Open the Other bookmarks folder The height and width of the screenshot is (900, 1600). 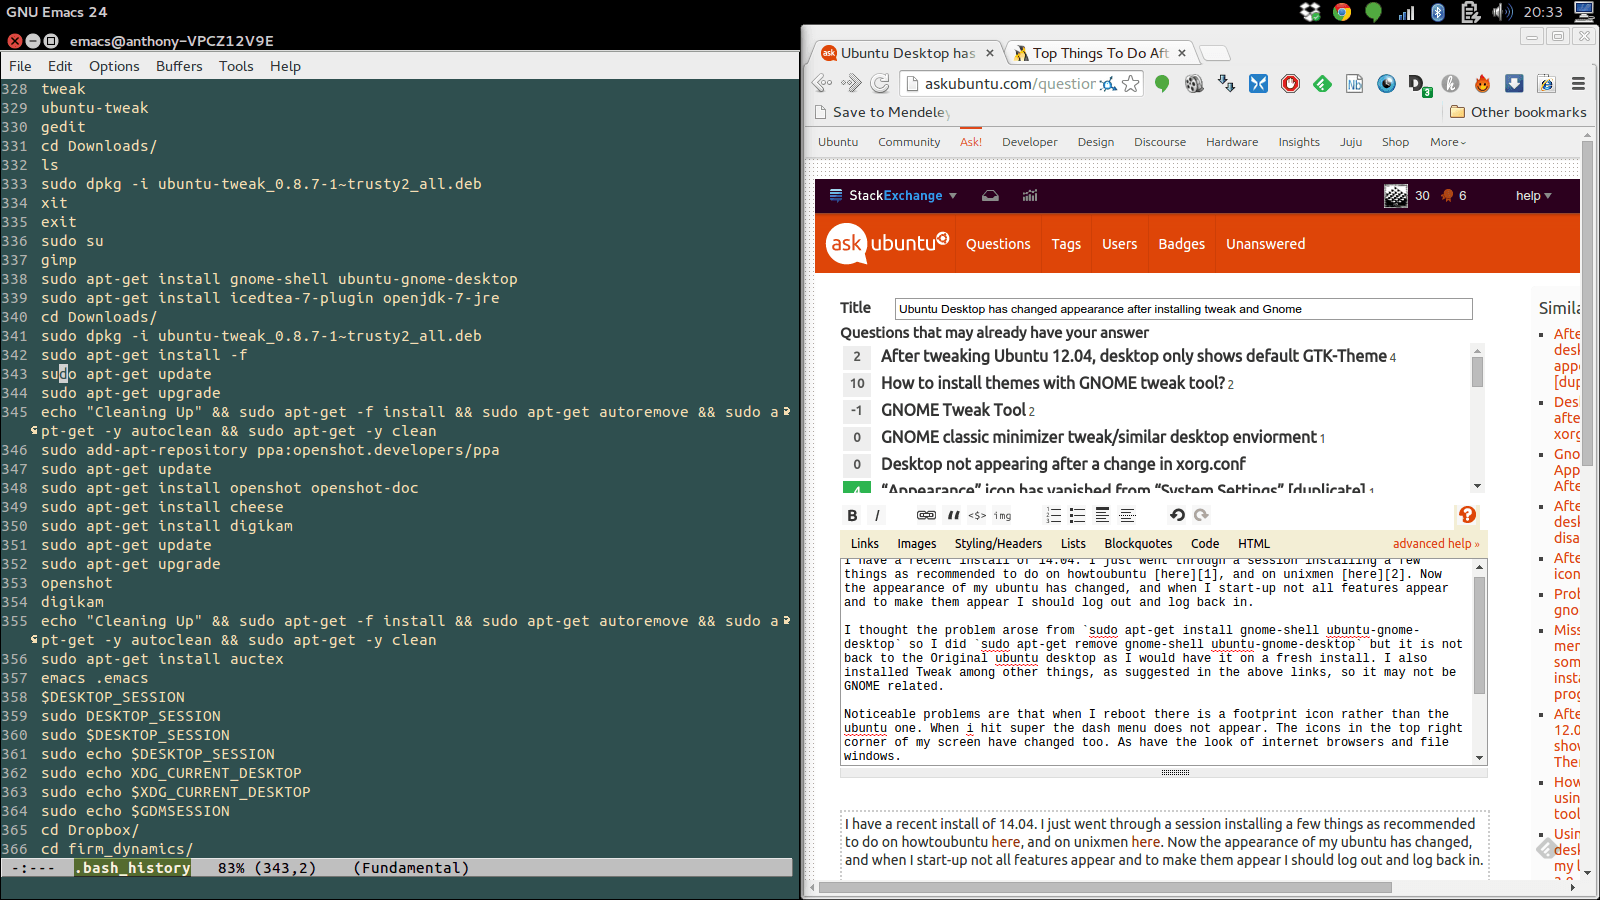(1518, 112)
